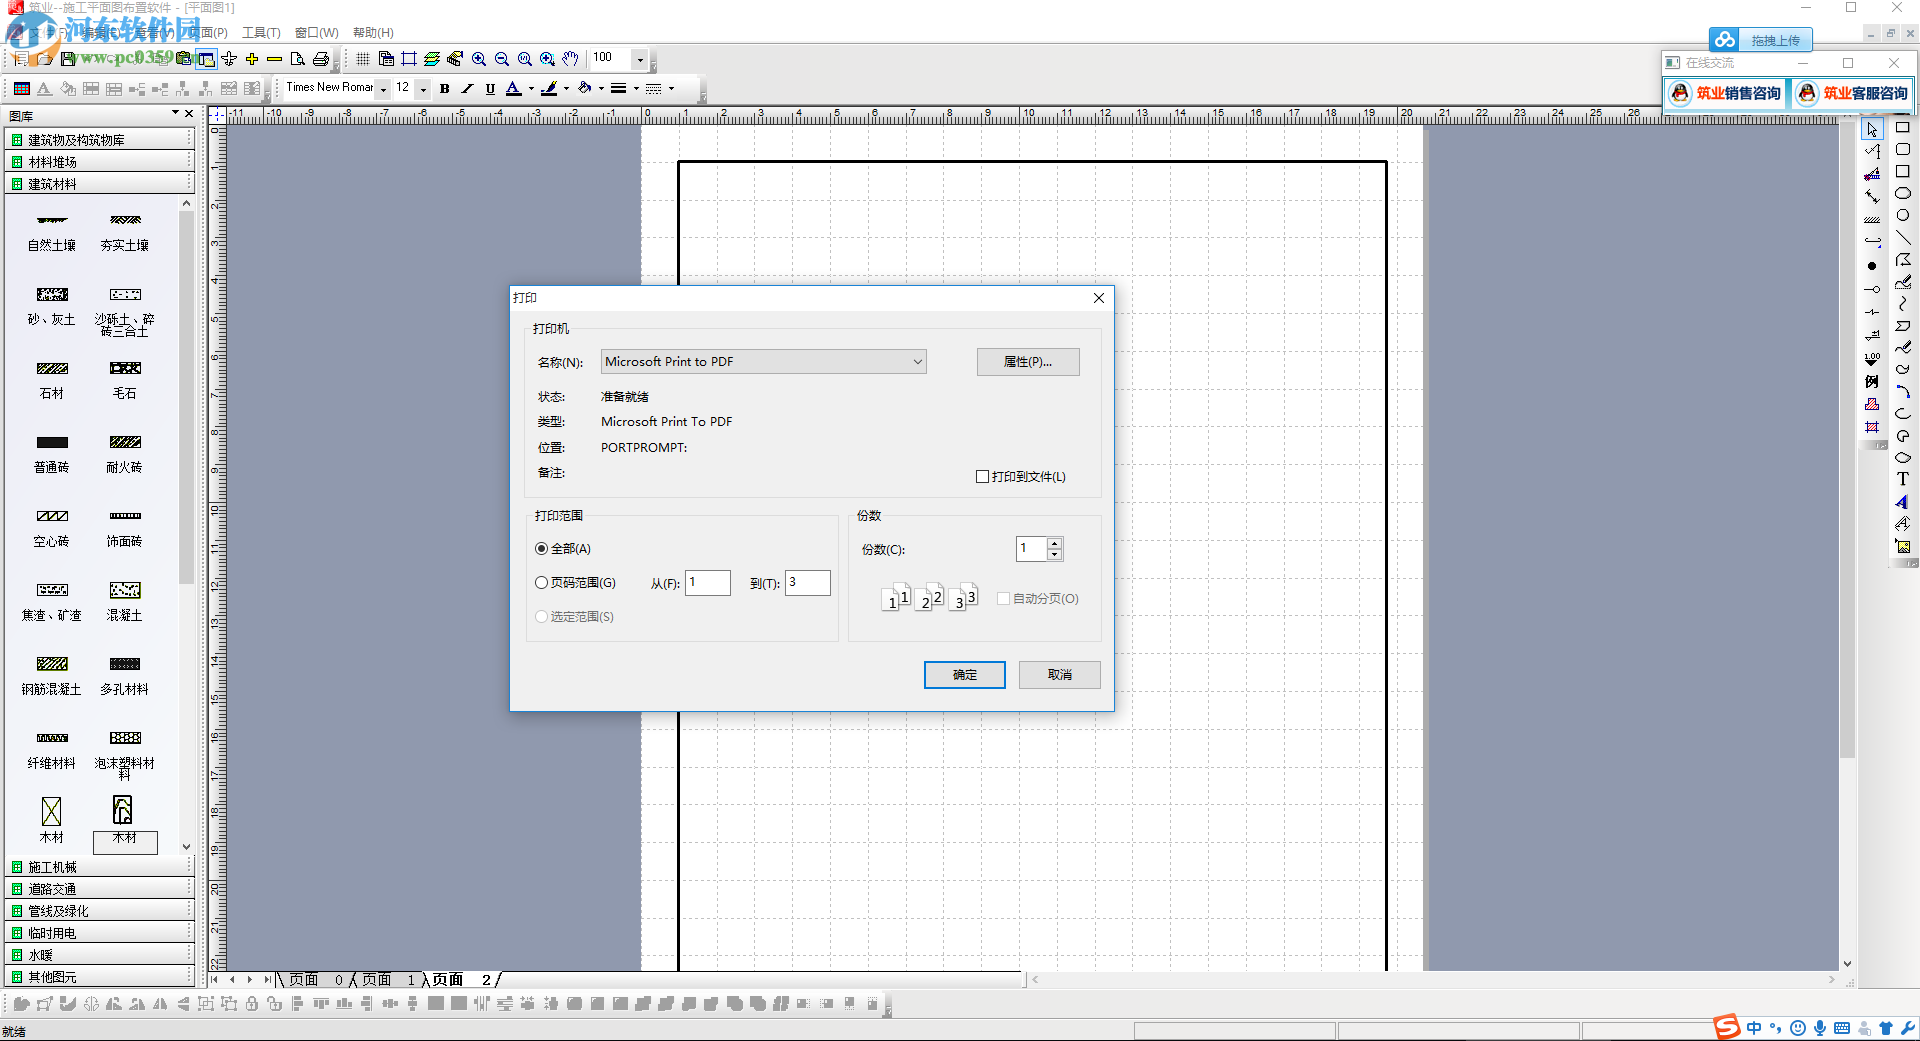Open the font color dropdown arrow
Viewport: 1920px width, 1041px height.
click(x=531, y=88)
